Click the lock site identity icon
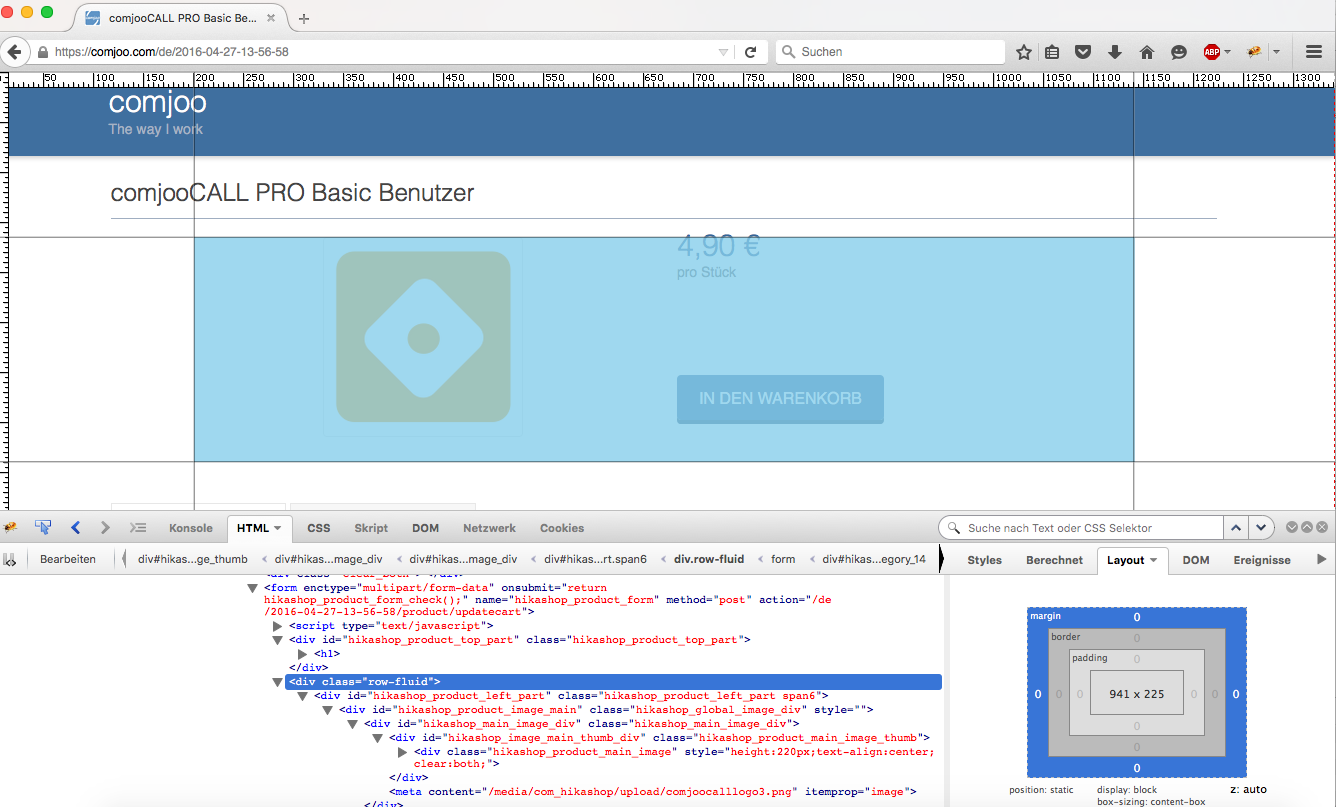Image resolution: width=1336 pixels, height=807 pixels. pos(43,52)
